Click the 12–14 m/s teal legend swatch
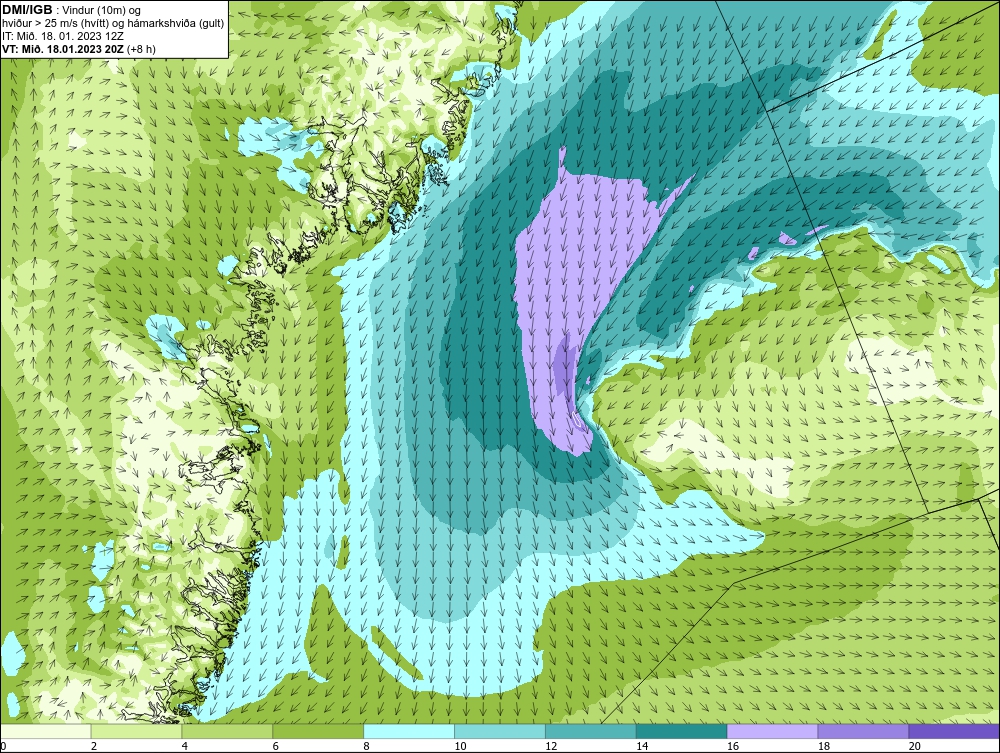Screen dimensions: 1000x753 pos(591,731)
